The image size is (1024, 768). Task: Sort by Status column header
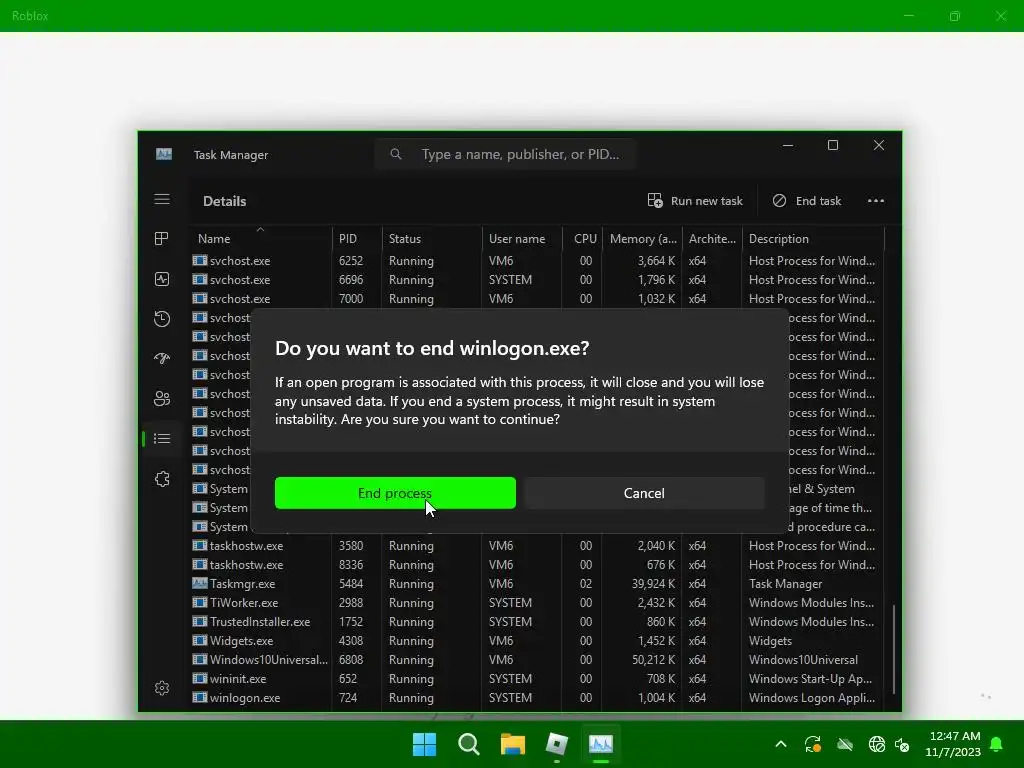[432, 238]
